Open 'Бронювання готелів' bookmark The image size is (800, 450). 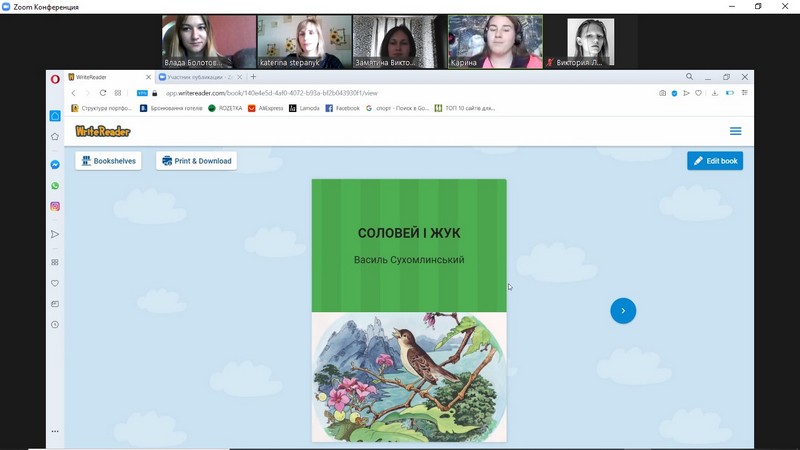point(171,108)
